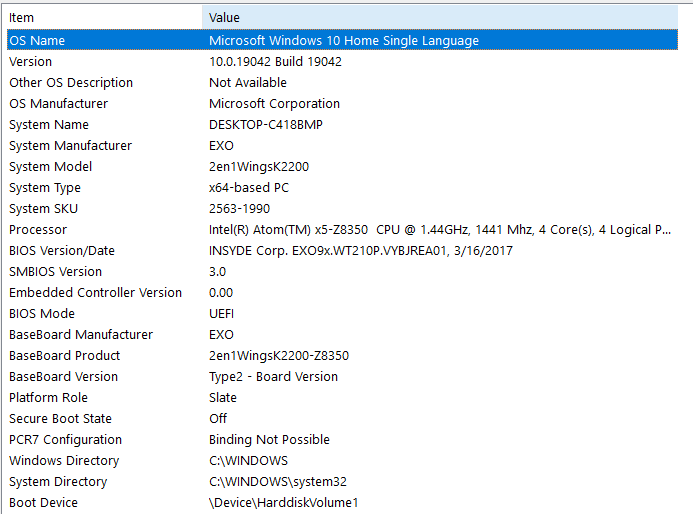Select the Embedded Controller Version row
Viewport: 693px width, 514px height.
pyautogui.click(x=95, y=293)
